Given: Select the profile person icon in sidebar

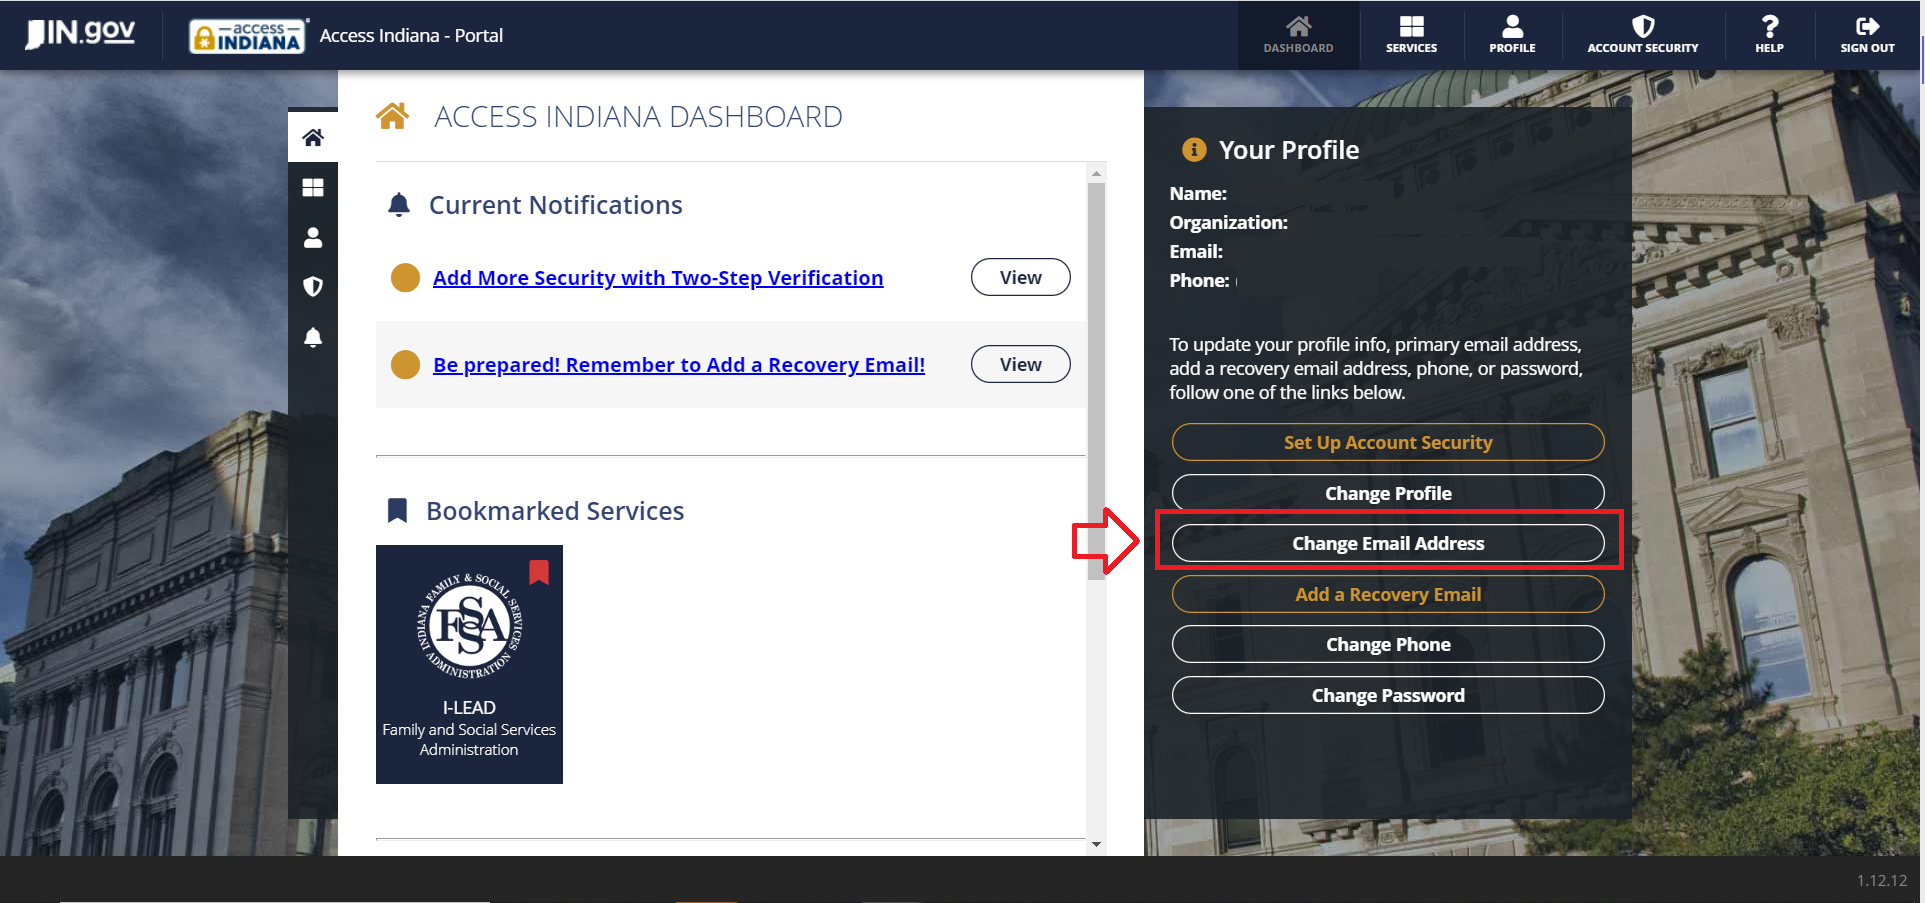Looking at the screenshot, I should tap(313, 237).
